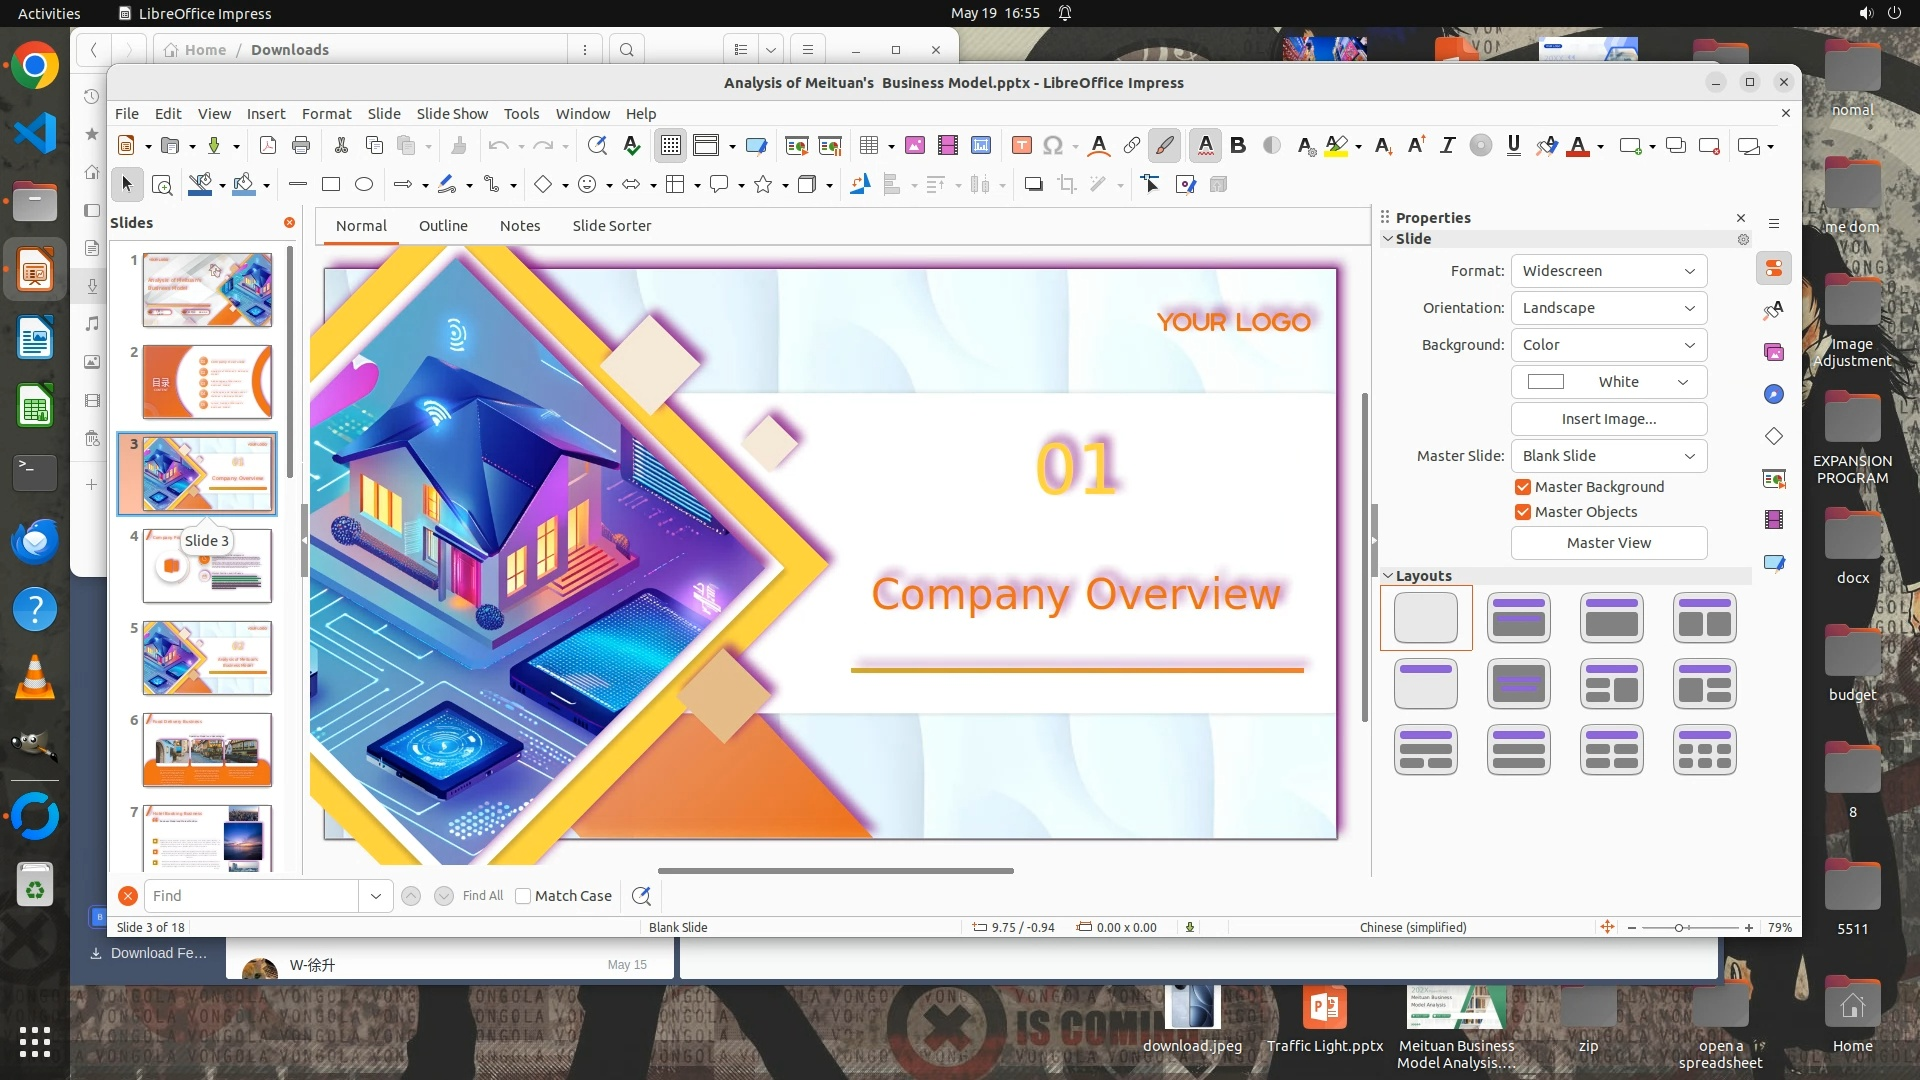
Task: Enable the Match Case checkbox
Action: click(x=523, y=896)
